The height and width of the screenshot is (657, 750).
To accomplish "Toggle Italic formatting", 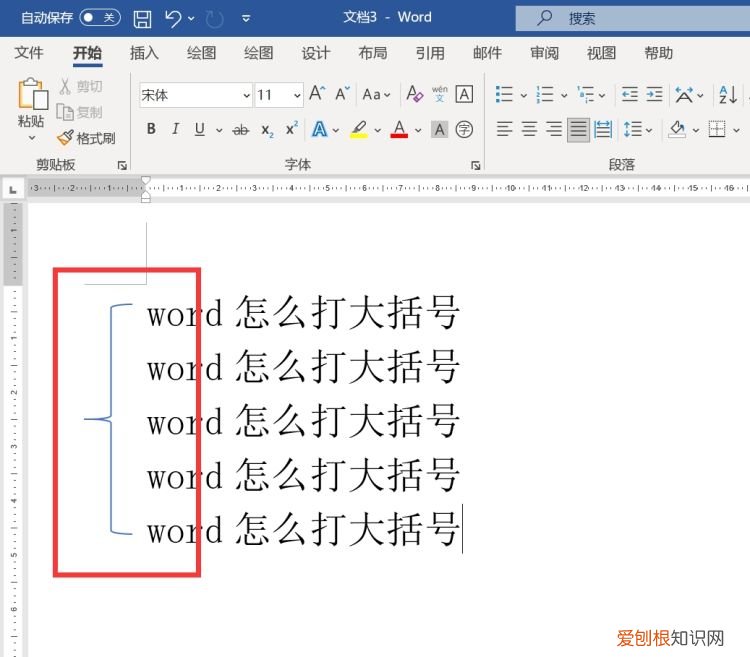I will 176,129.
